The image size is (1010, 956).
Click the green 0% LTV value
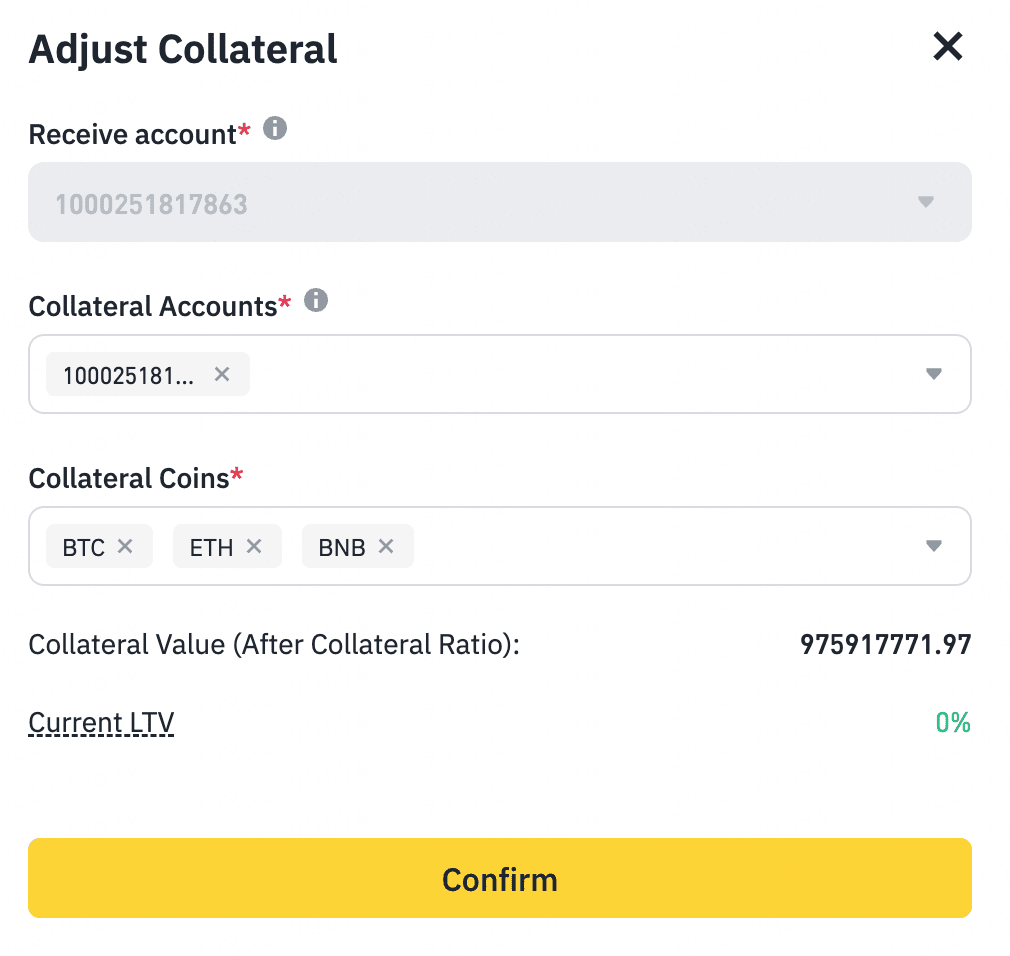[953, 722]
